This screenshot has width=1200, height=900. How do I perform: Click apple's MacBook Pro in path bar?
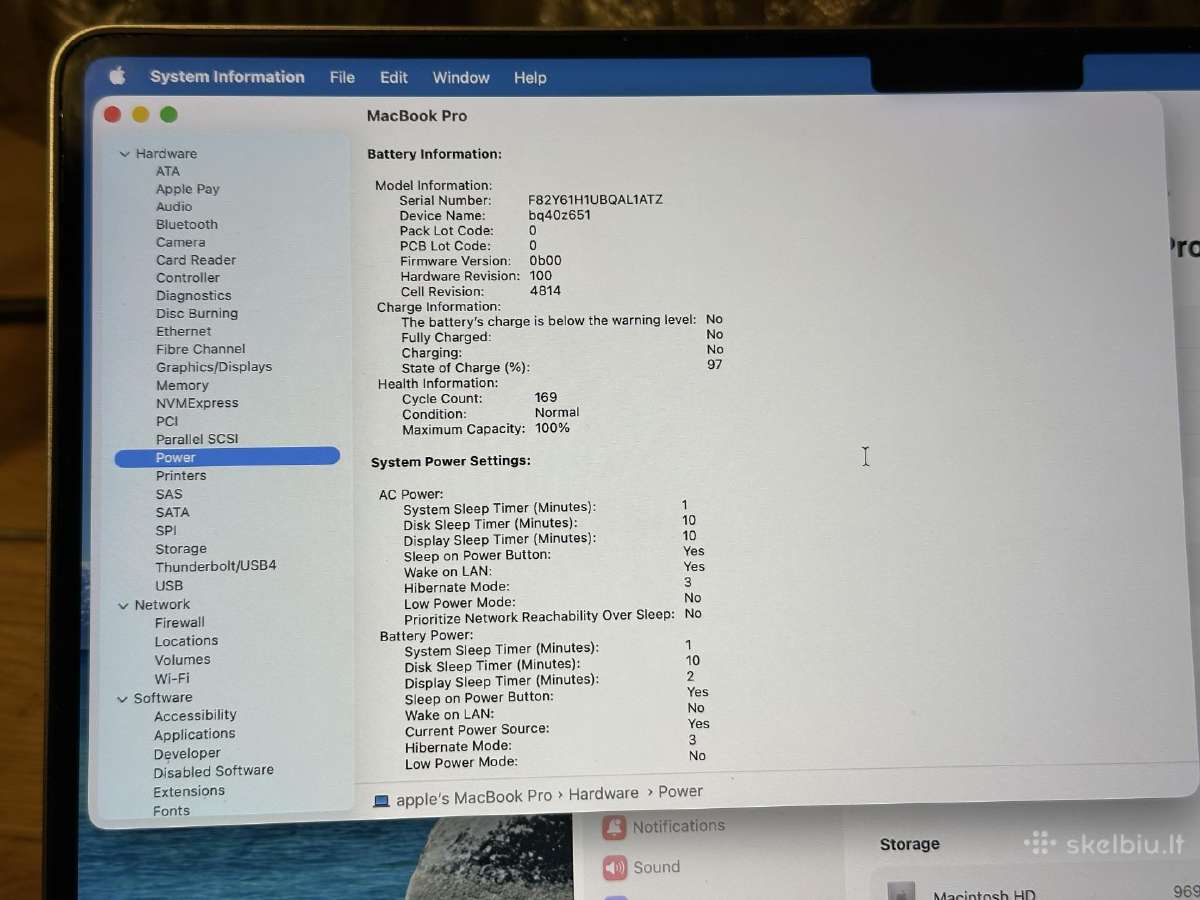click(x=474, y=797)
